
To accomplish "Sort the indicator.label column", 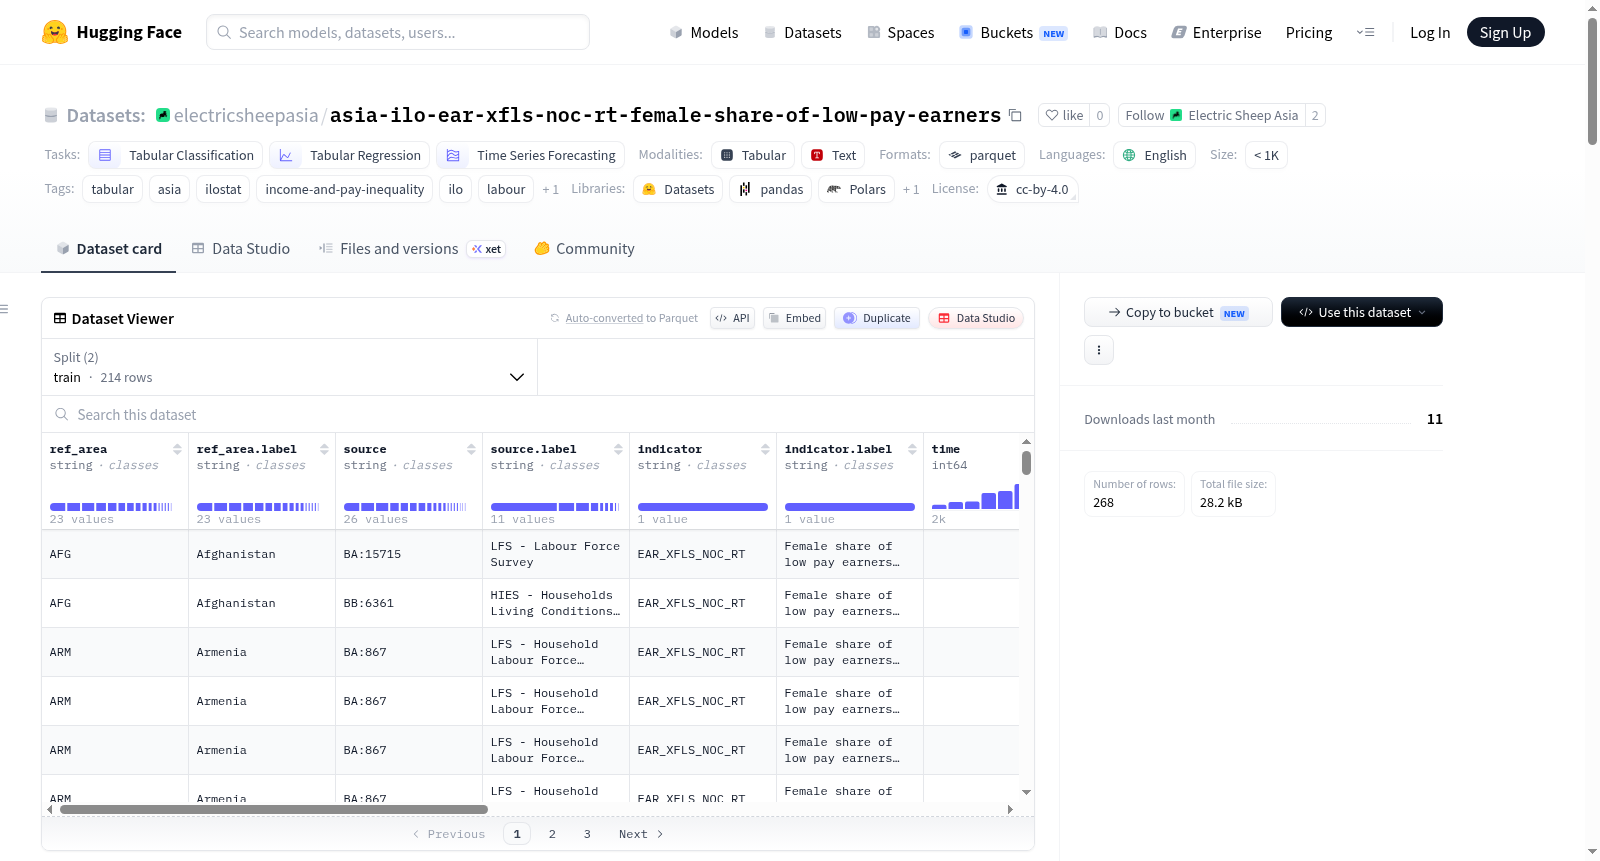I will click(x=912, y=449).
